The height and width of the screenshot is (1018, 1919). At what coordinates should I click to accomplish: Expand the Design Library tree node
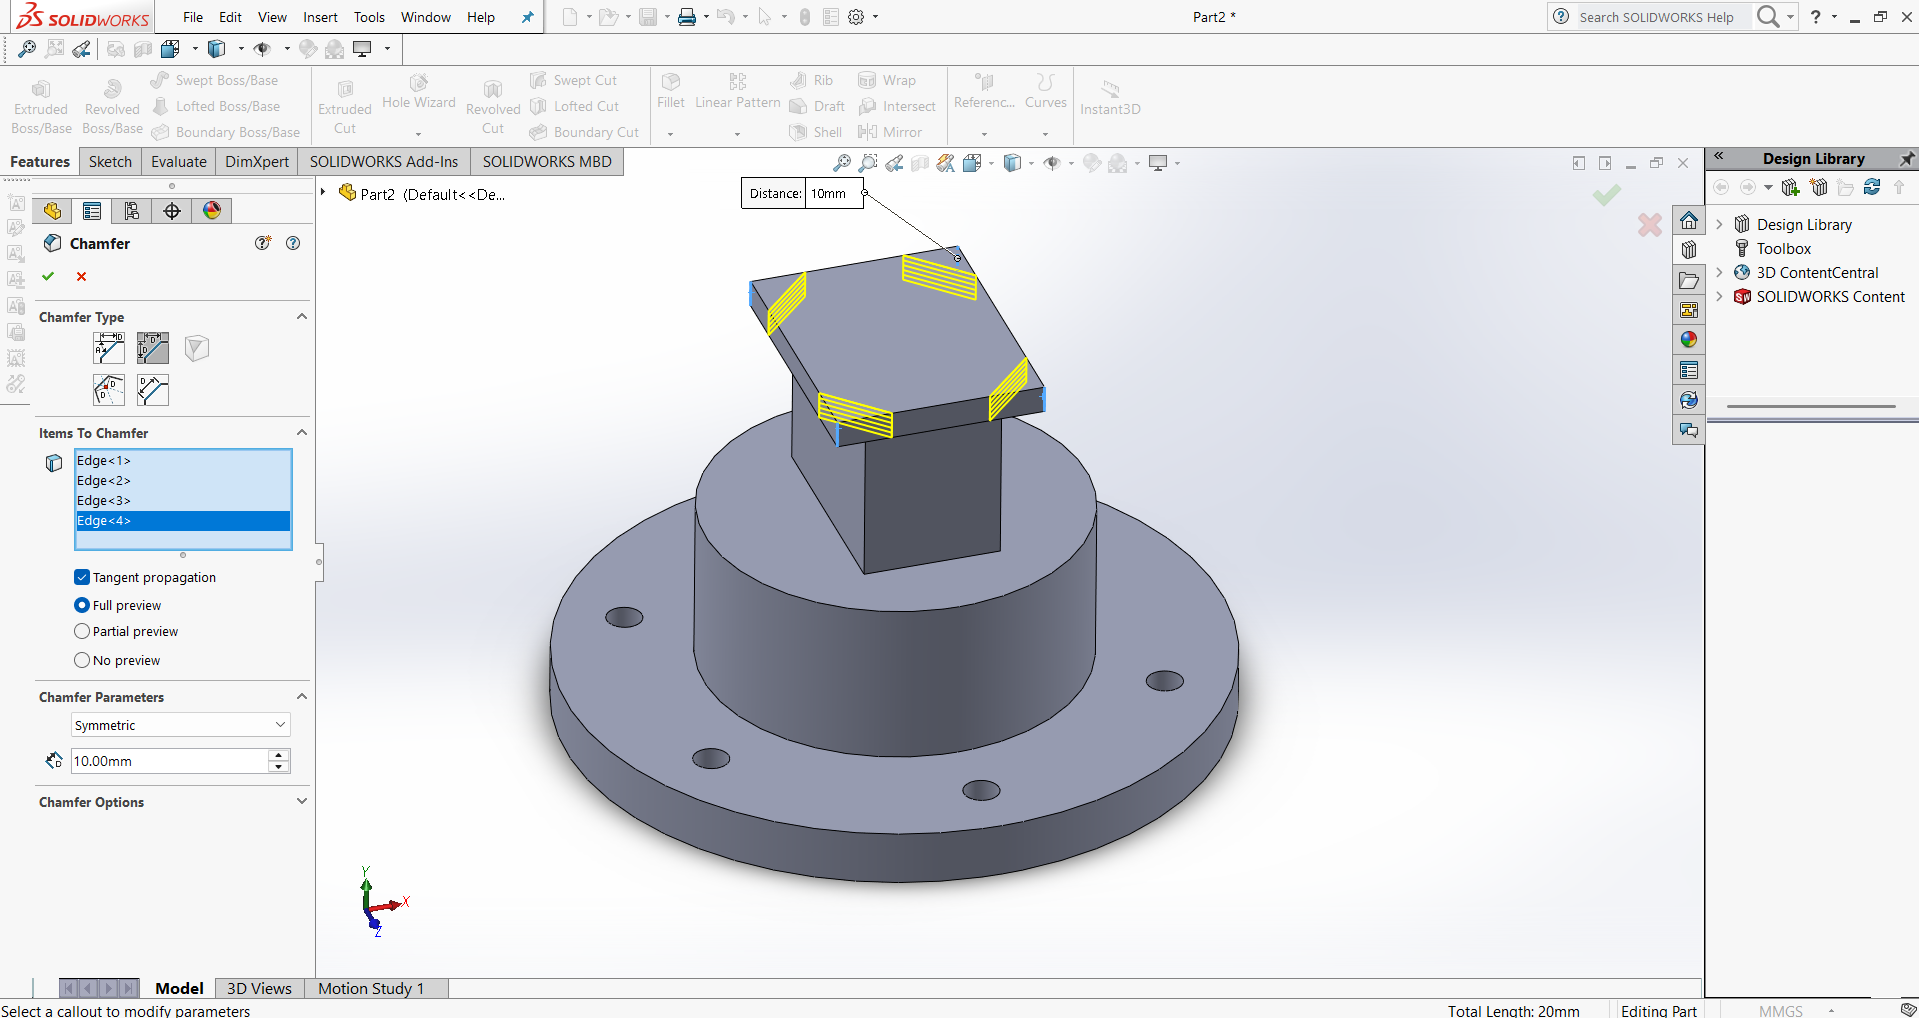tap(1719, 224)
